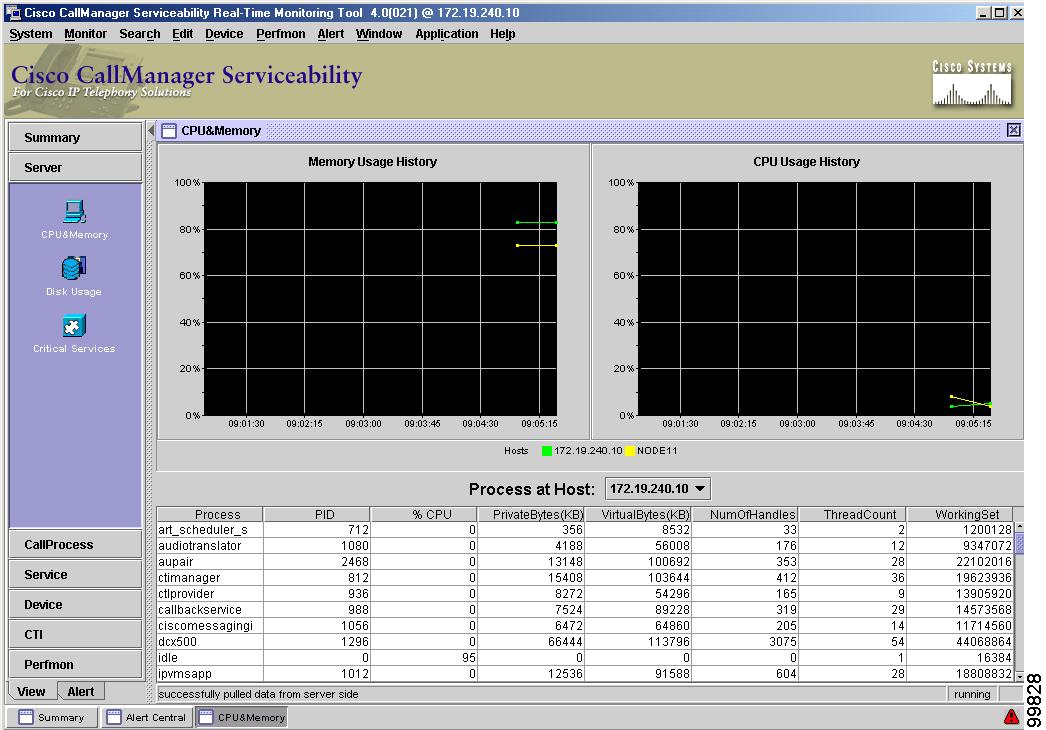Expand the CTI sidebar section

[x=75, y=634]
